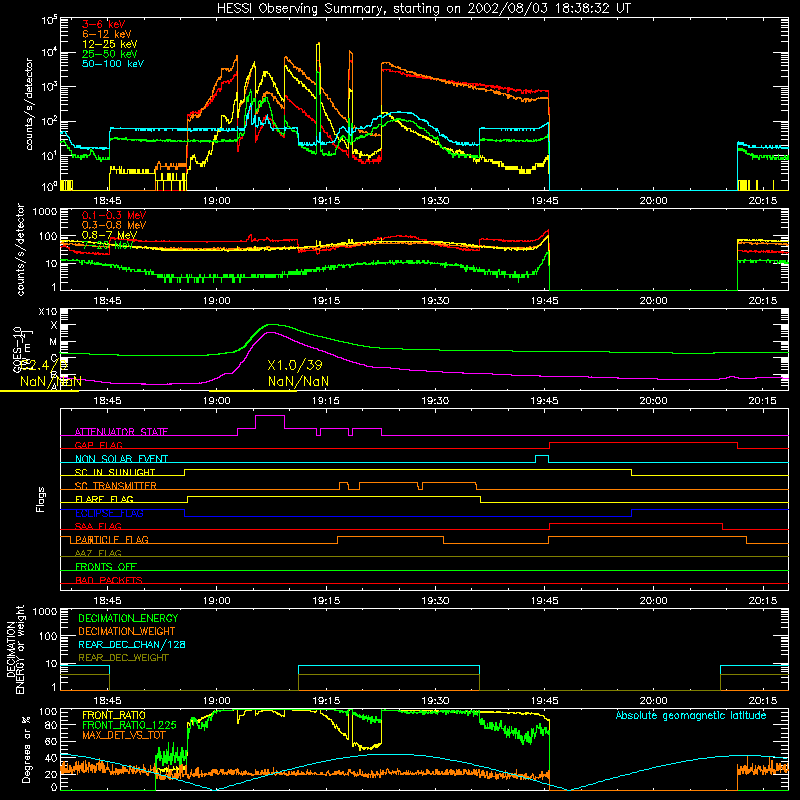This screenshot has height=800, width=800.
Task: Click the Absolute geomagnetic latitude label
Action: pos(691,716)
